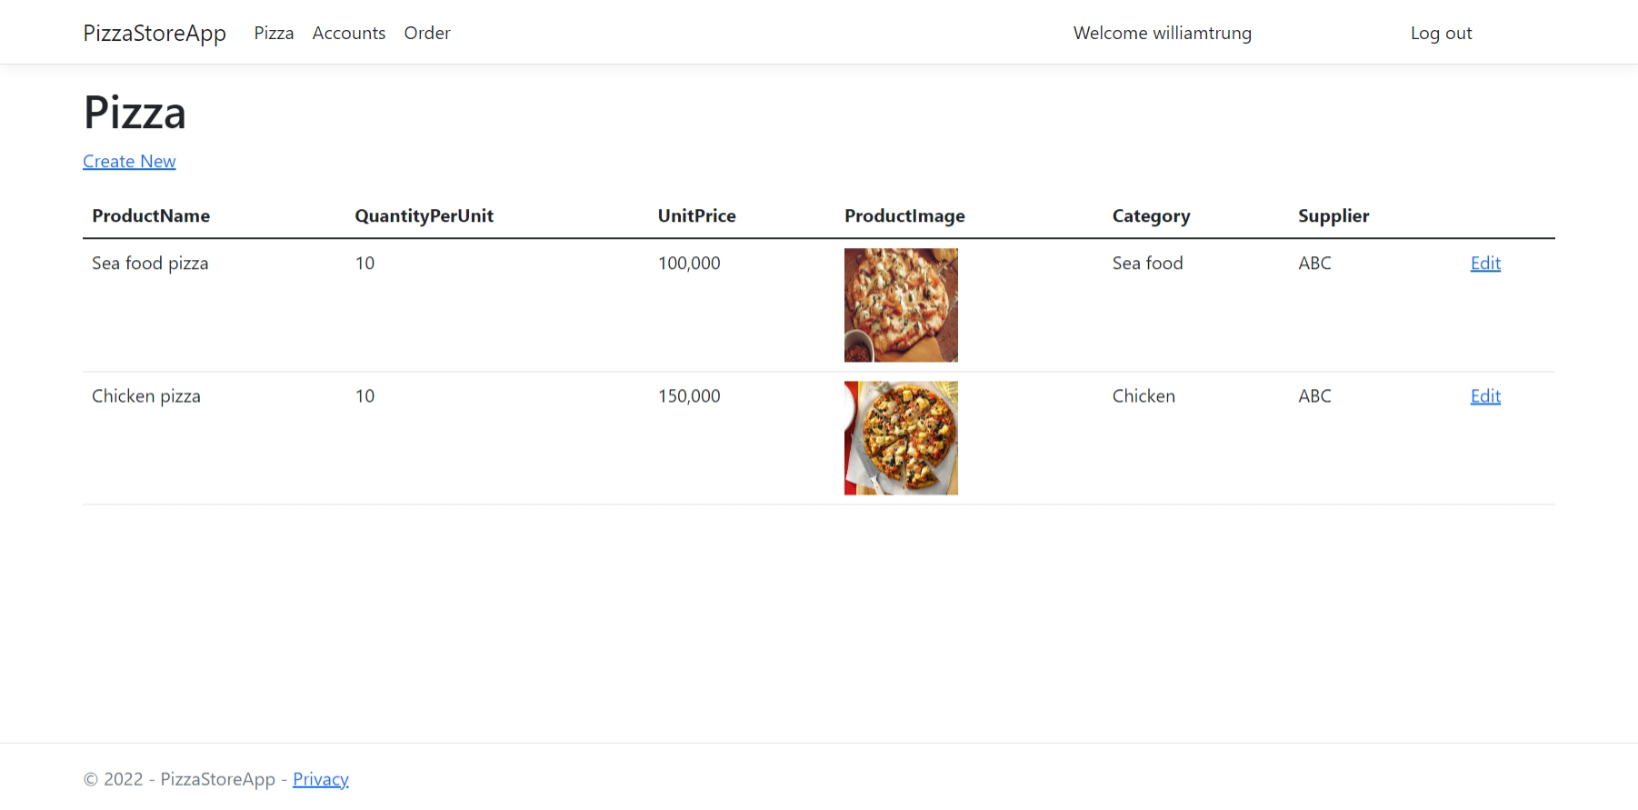1638x810 pixels.
Task: Click Create New to add a pizza
Action: click(x=129, y=161)
